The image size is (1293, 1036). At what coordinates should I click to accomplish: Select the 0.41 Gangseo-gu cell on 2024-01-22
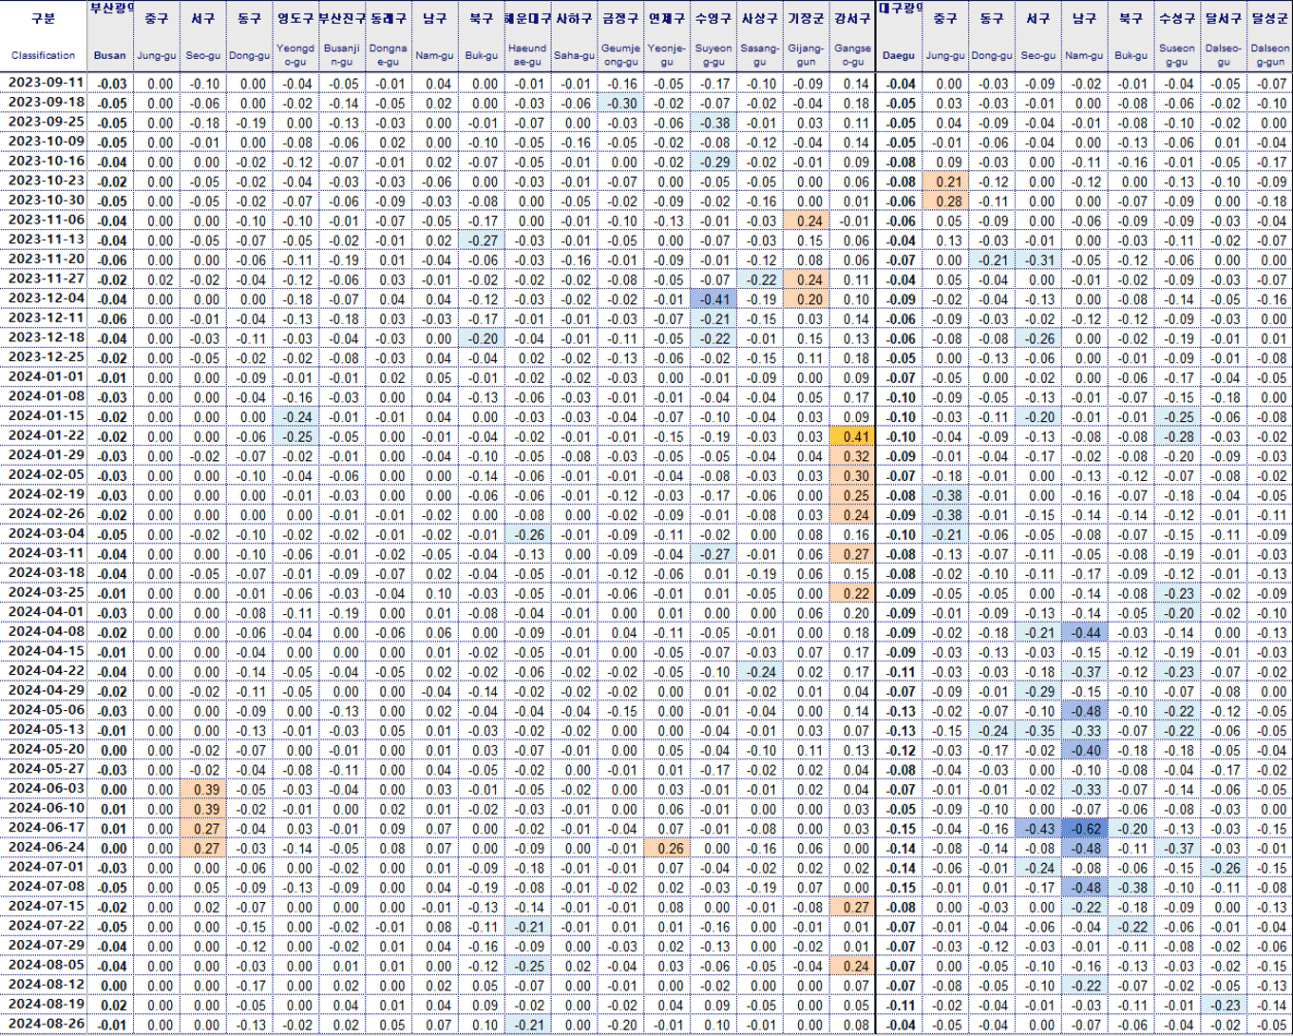click(852, 437)
